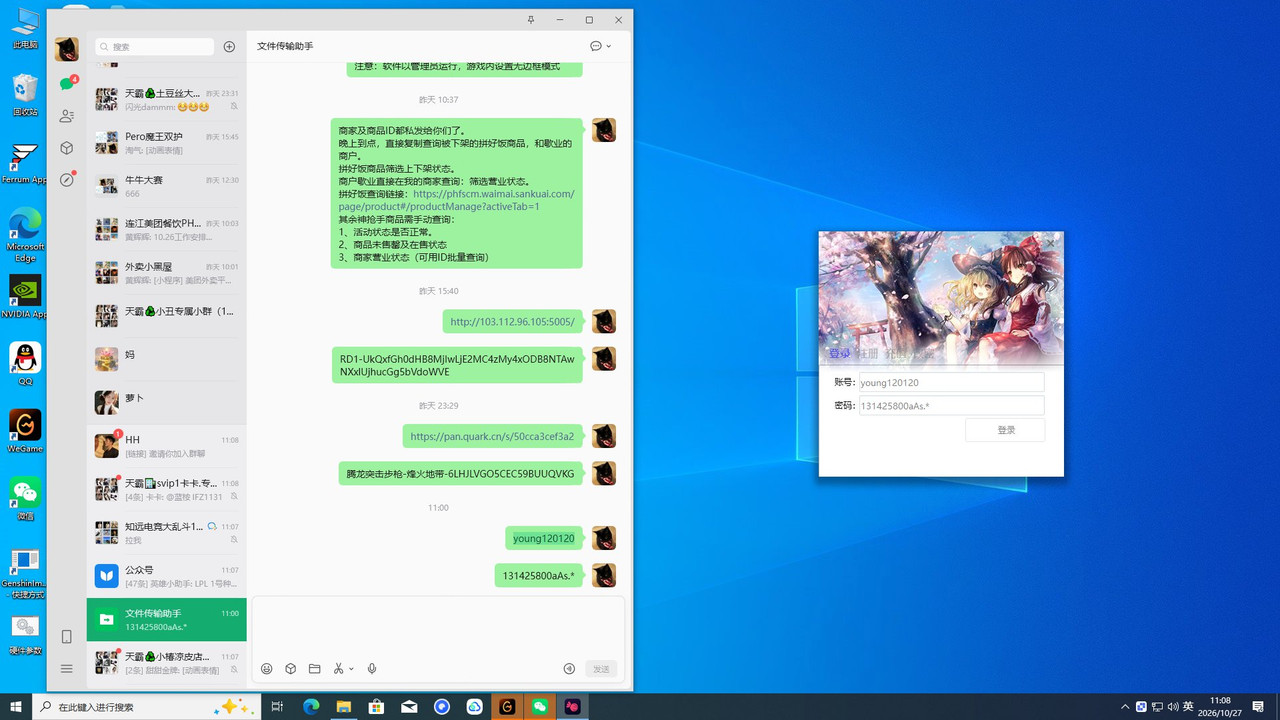This screenshot has width=1280, height=720.
Task: Open the 牛牛大赛 chat
Action: point(167,186)
